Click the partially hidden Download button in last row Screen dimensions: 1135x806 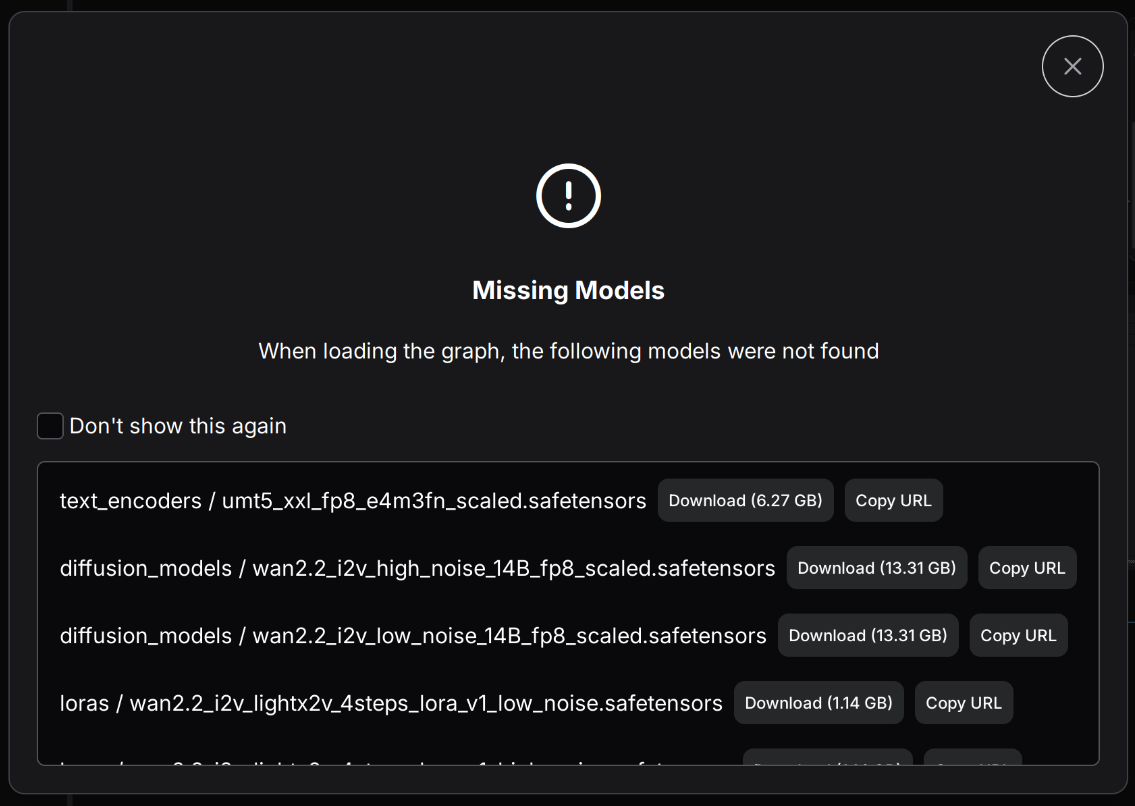[827, 758]
